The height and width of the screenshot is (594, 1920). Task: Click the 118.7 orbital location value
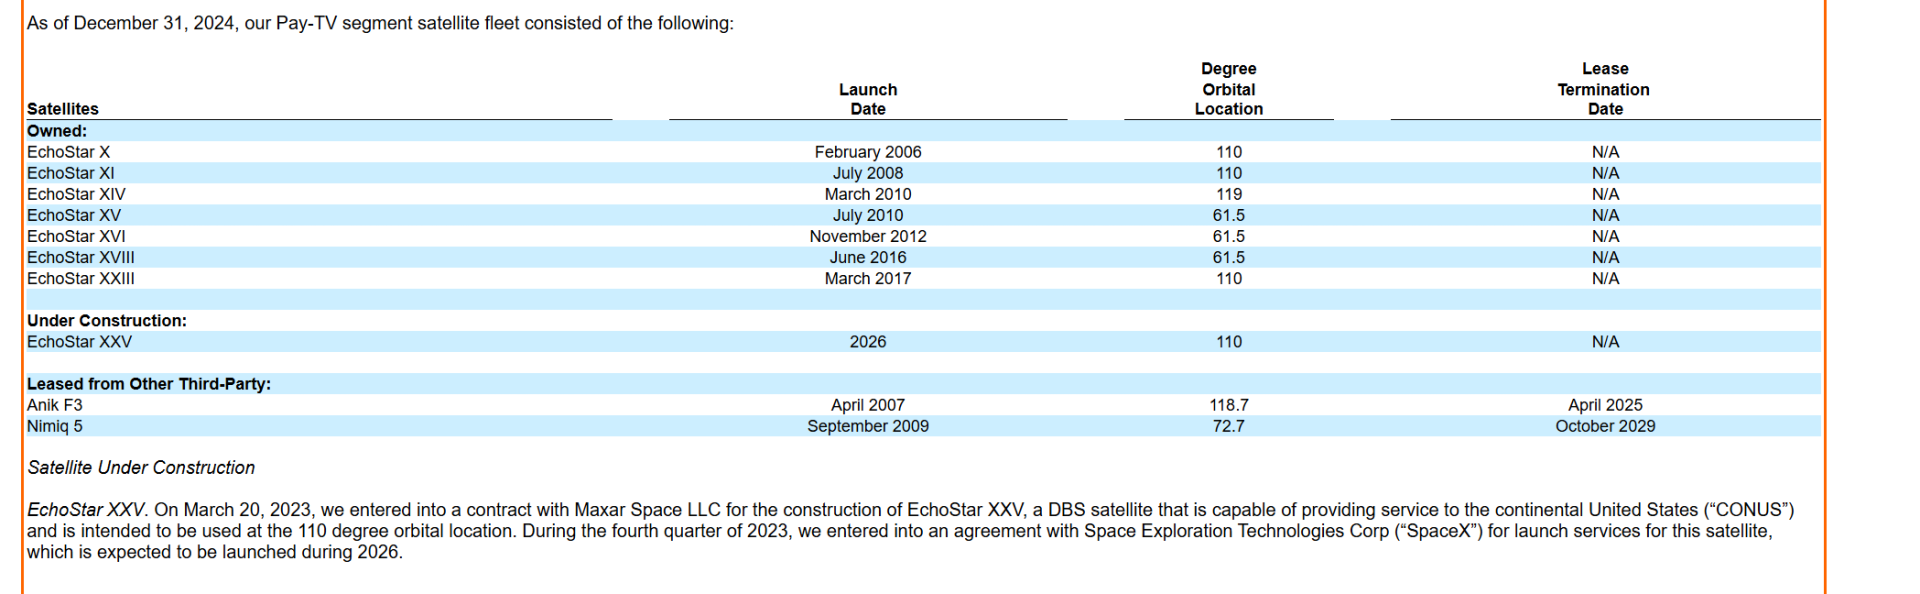1228,405
